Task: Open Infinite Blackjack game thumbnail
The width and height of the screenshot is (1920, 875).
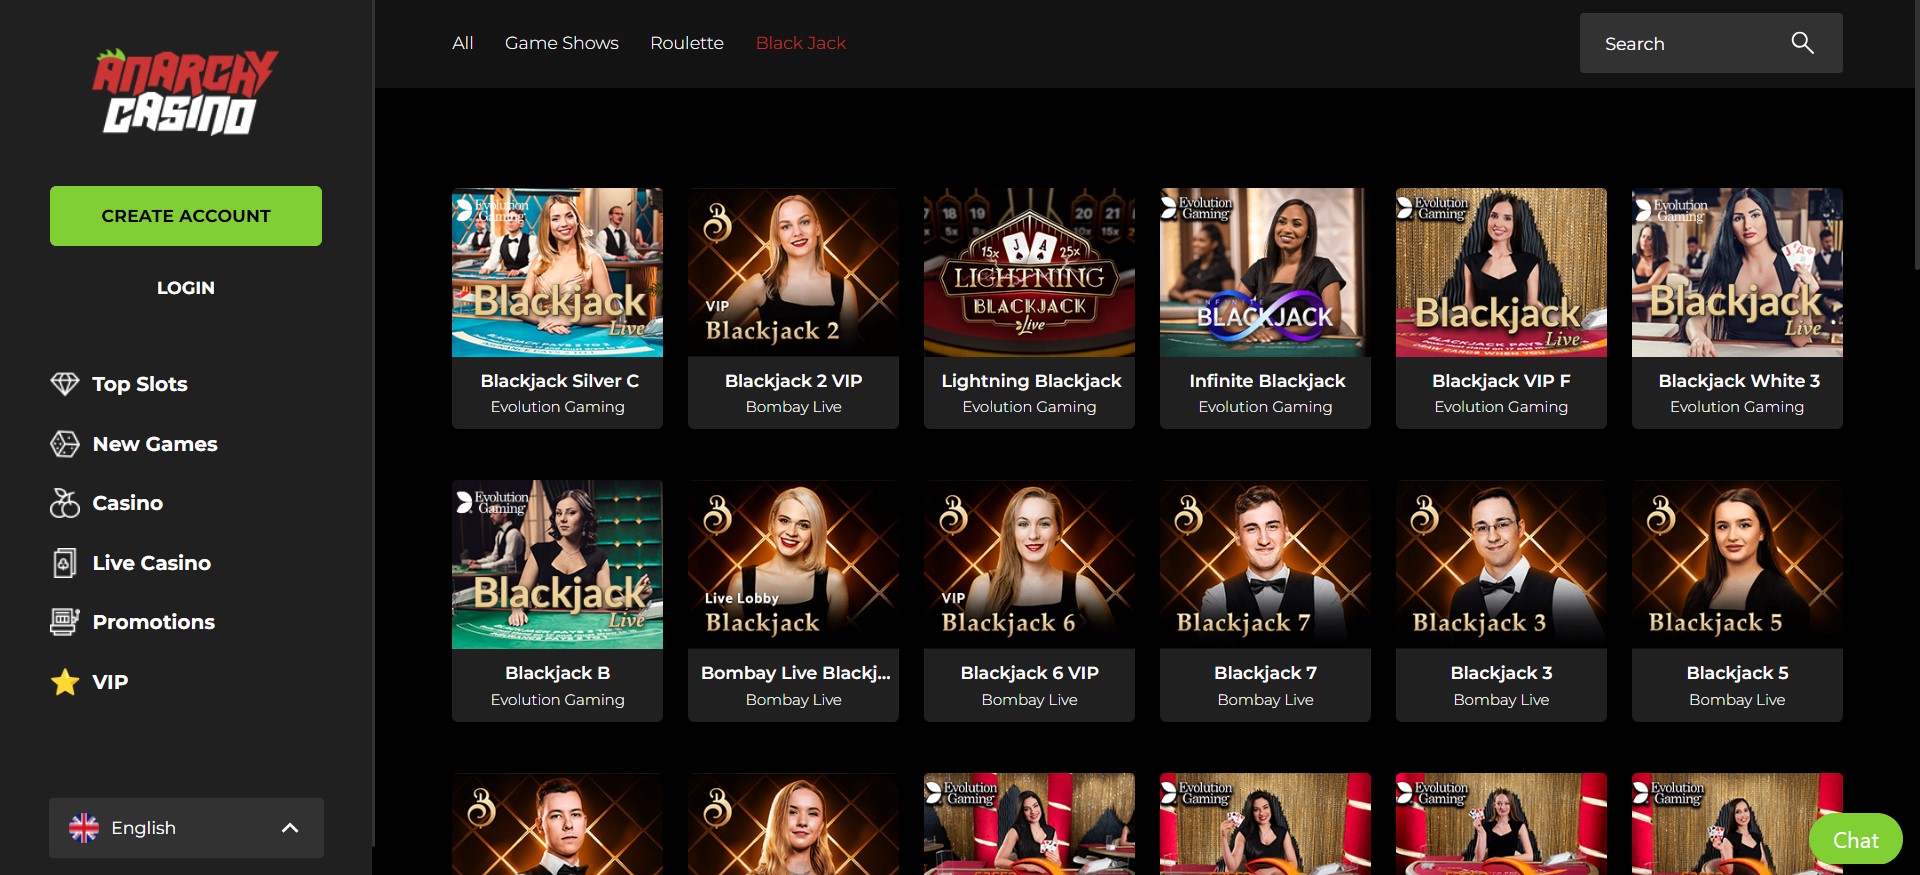Action: point(1265,272)
